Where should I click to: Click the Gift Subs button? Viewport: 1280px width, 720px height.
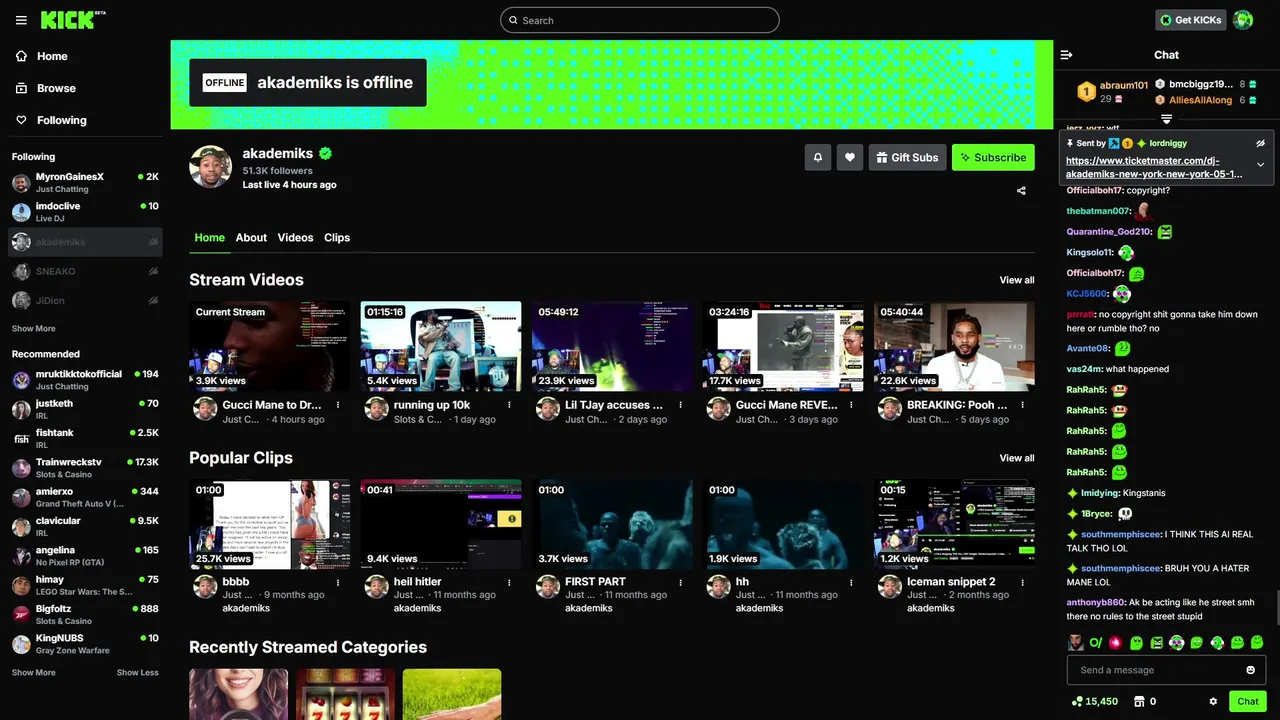(x=907, y=157)
